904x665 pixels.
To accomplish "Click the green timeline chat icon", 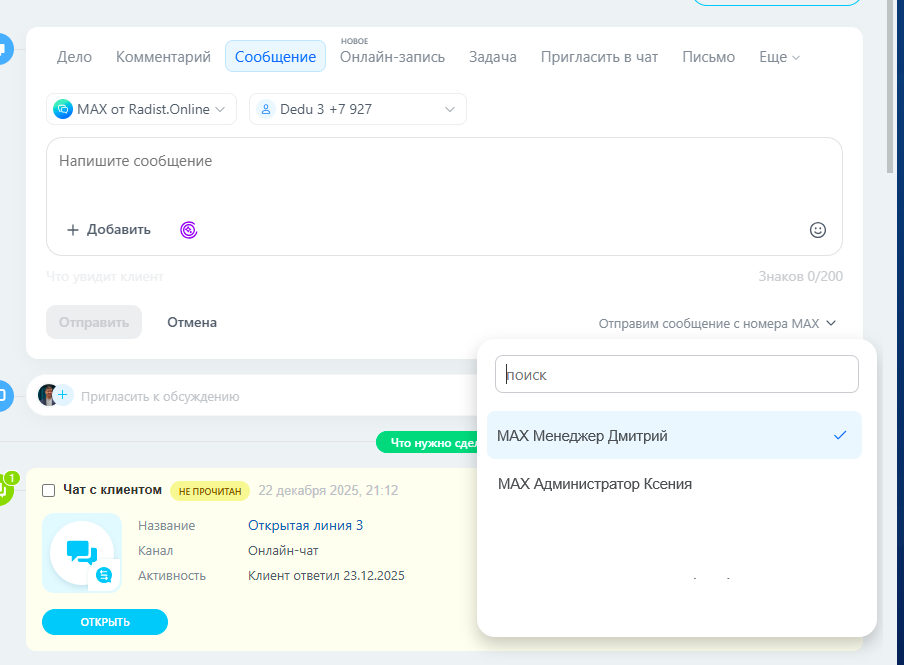I will pyautogui.click(x=4, y=489).
